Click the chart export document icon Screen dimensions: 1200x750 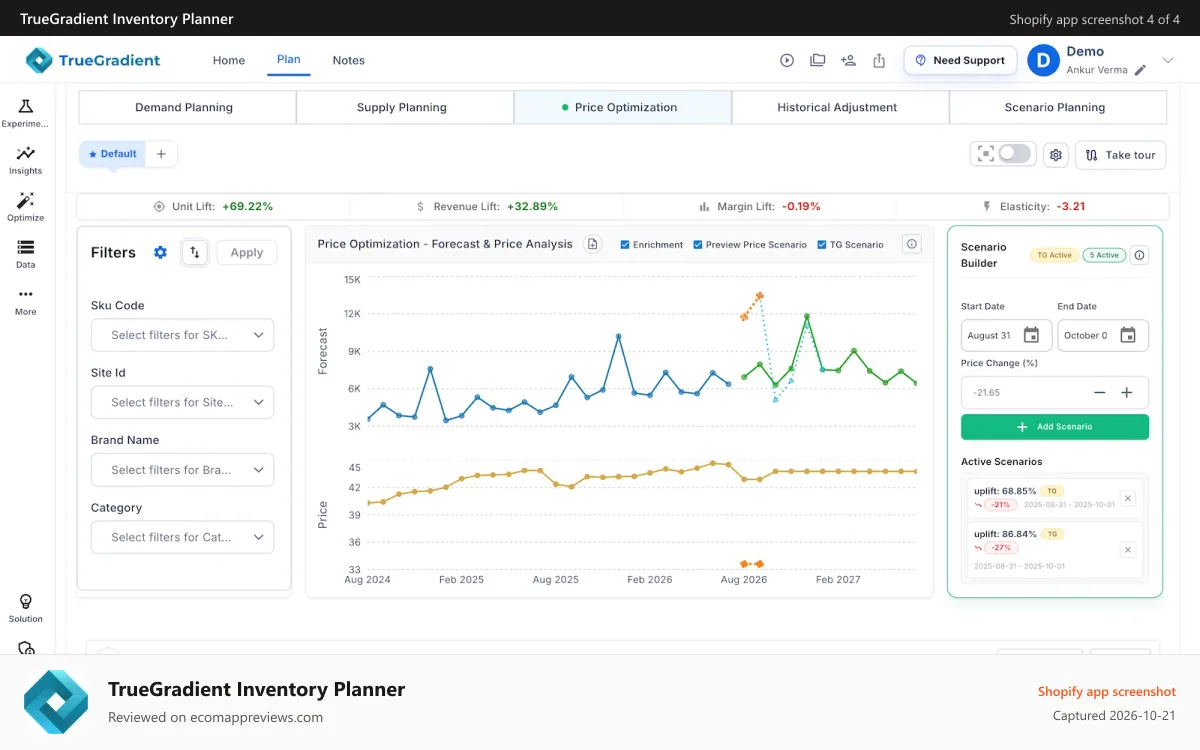click(592, 244)
